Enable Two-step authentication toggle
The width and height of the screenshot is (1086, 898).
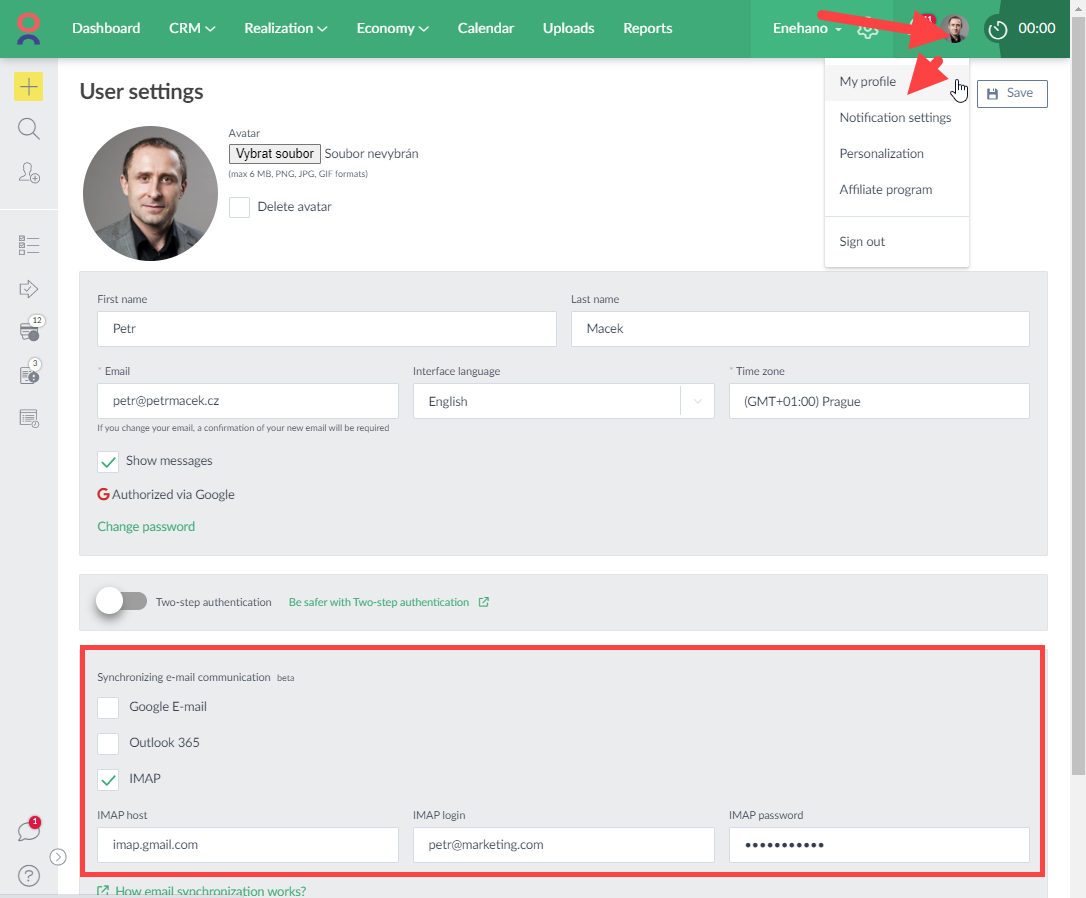(121, 600)
